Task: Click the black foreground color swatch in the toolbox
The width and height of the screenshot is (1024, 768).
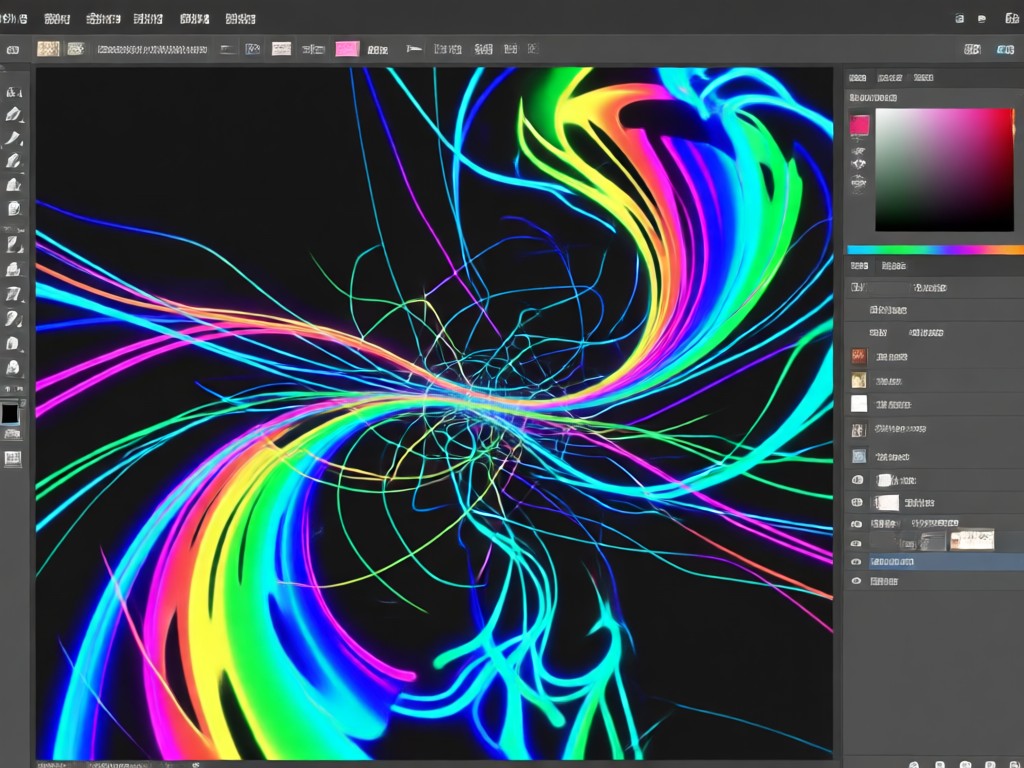Action: [10, 413]
